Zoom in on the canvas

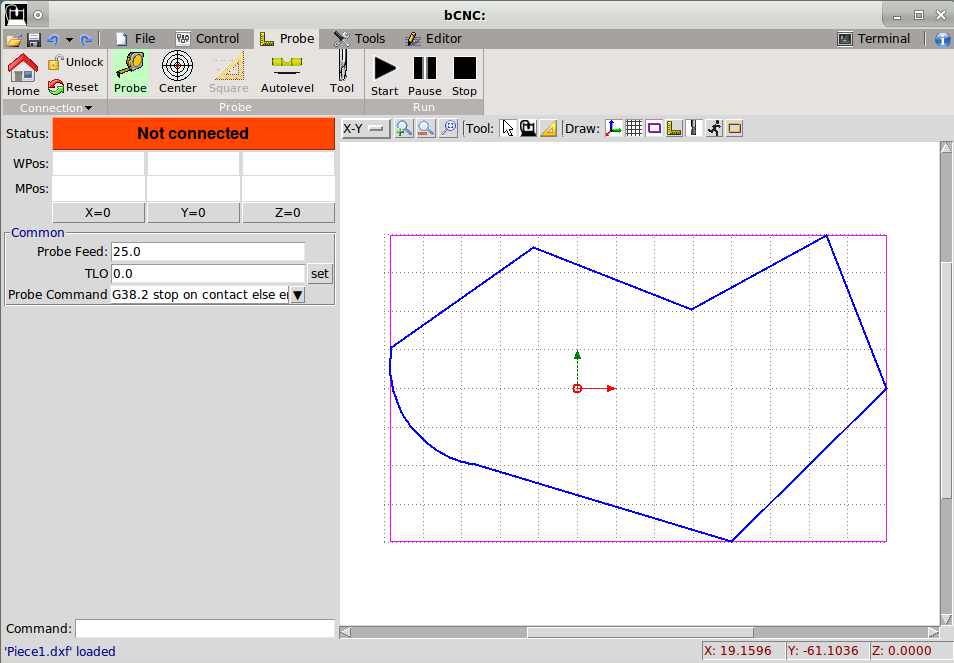click(x=403, y=128)
